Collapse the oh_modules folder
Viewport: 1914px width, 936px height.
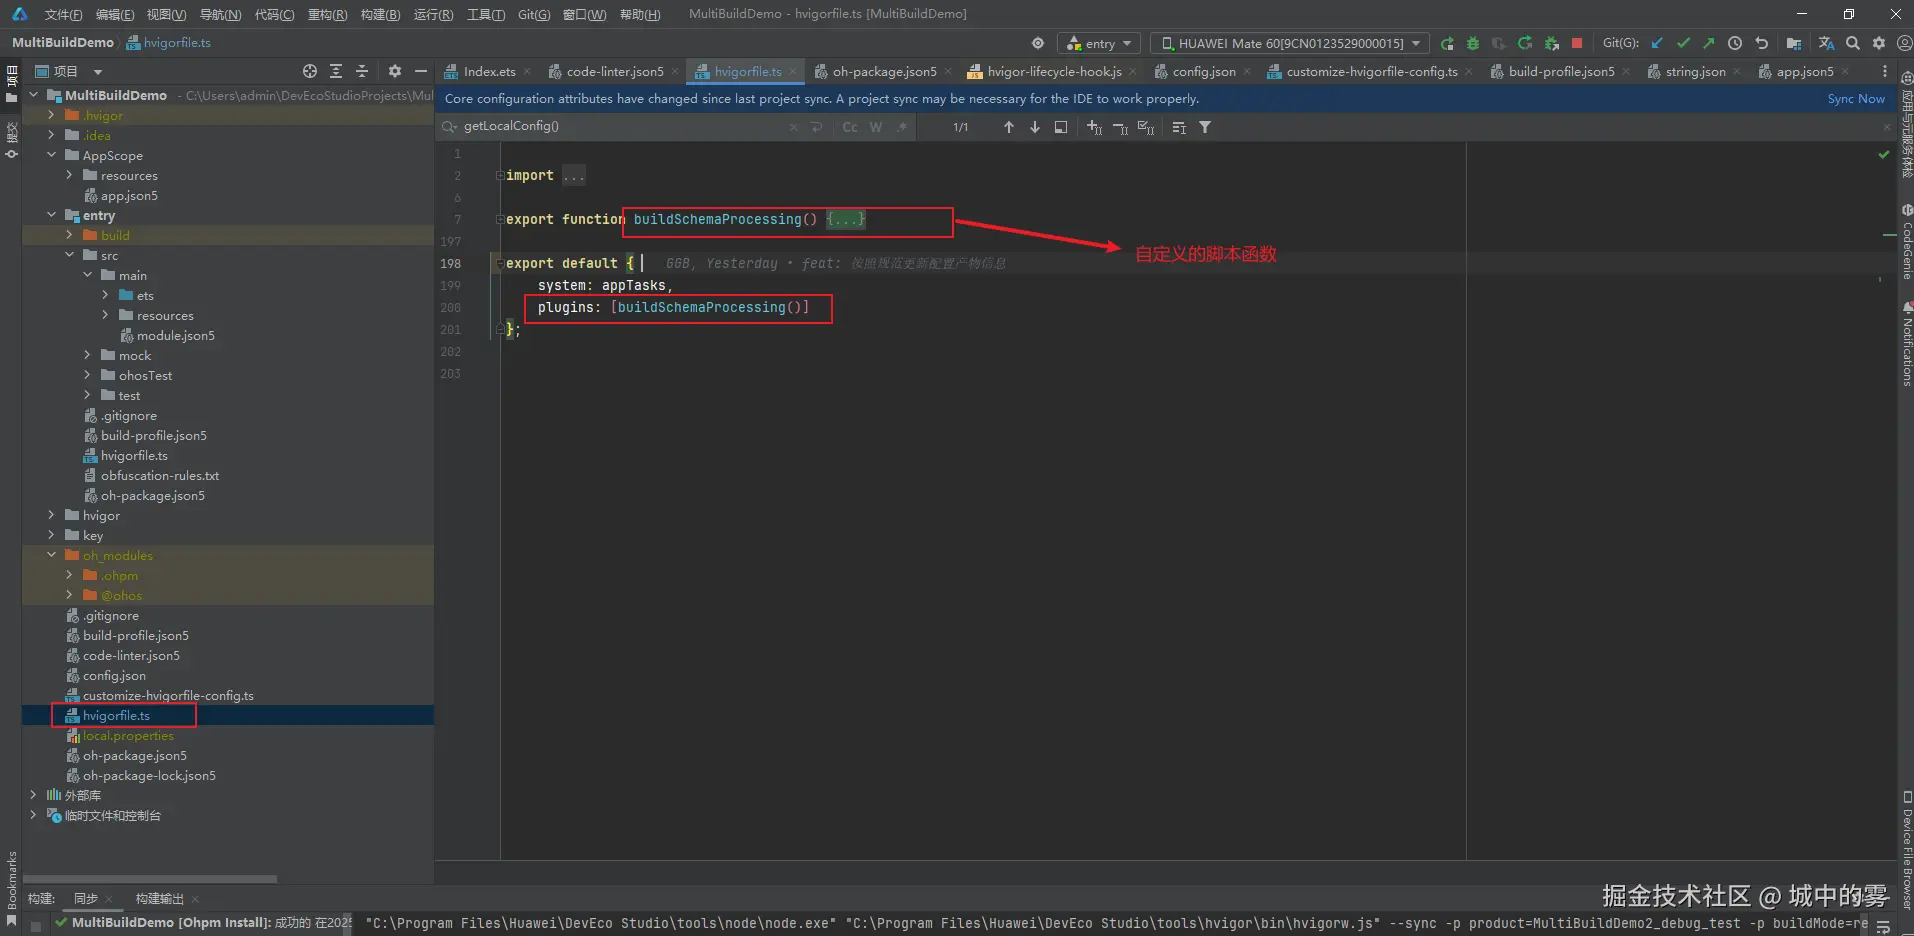(51, 555)
